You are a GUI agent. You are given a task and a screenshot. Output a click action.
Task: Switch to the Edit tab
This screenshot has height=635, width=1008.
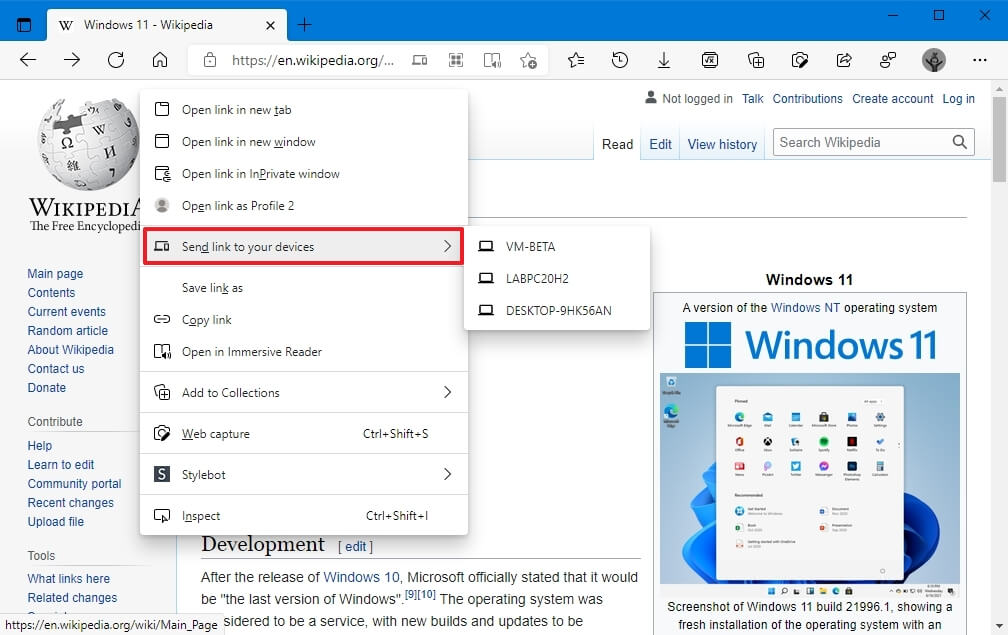[660, 145]
